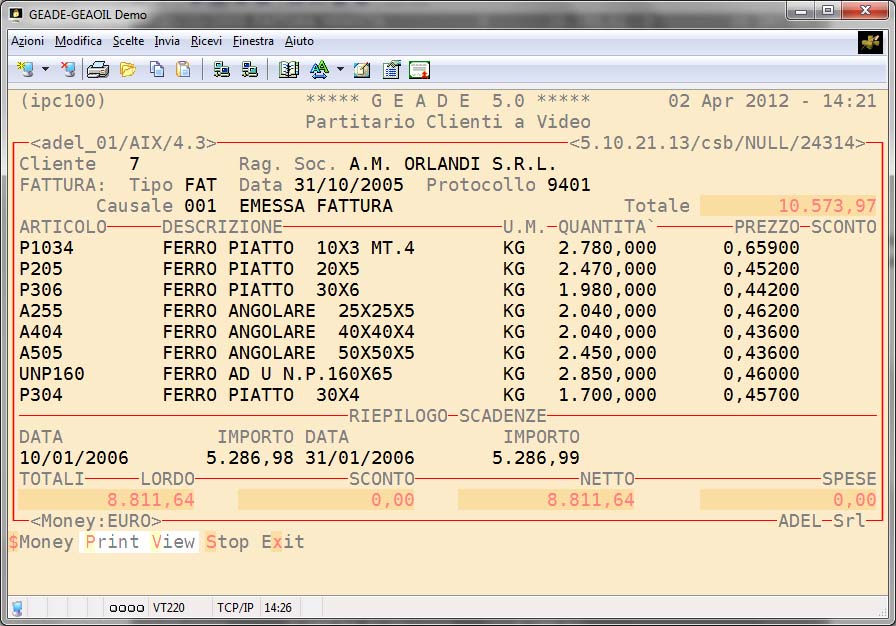This screenshot has height=626, width=896.
Task: Click the connection status icon in status bar
Action: pyautogui.click(x=18, y=608)
